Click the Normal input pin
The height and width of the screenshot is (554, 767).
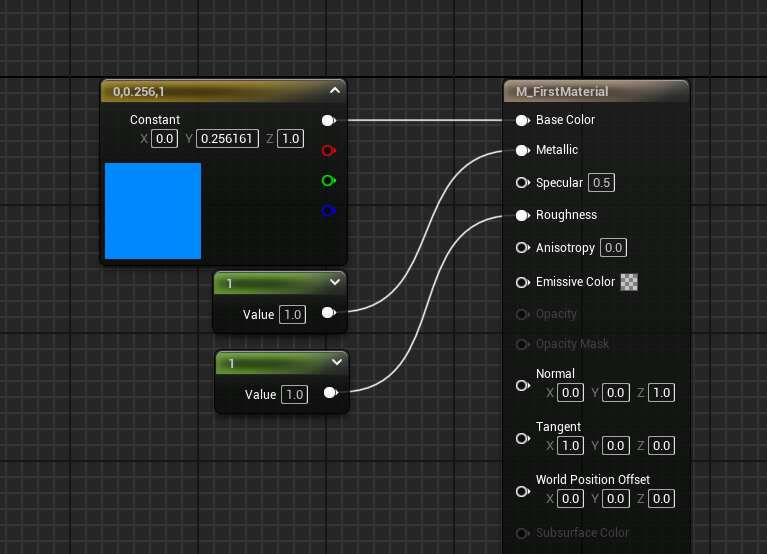(x=522, y=386)
